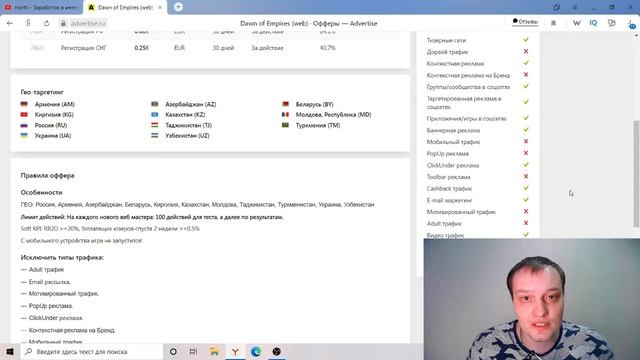
Task: Click the Russia flag icon
Action: (x=24, y=125)
